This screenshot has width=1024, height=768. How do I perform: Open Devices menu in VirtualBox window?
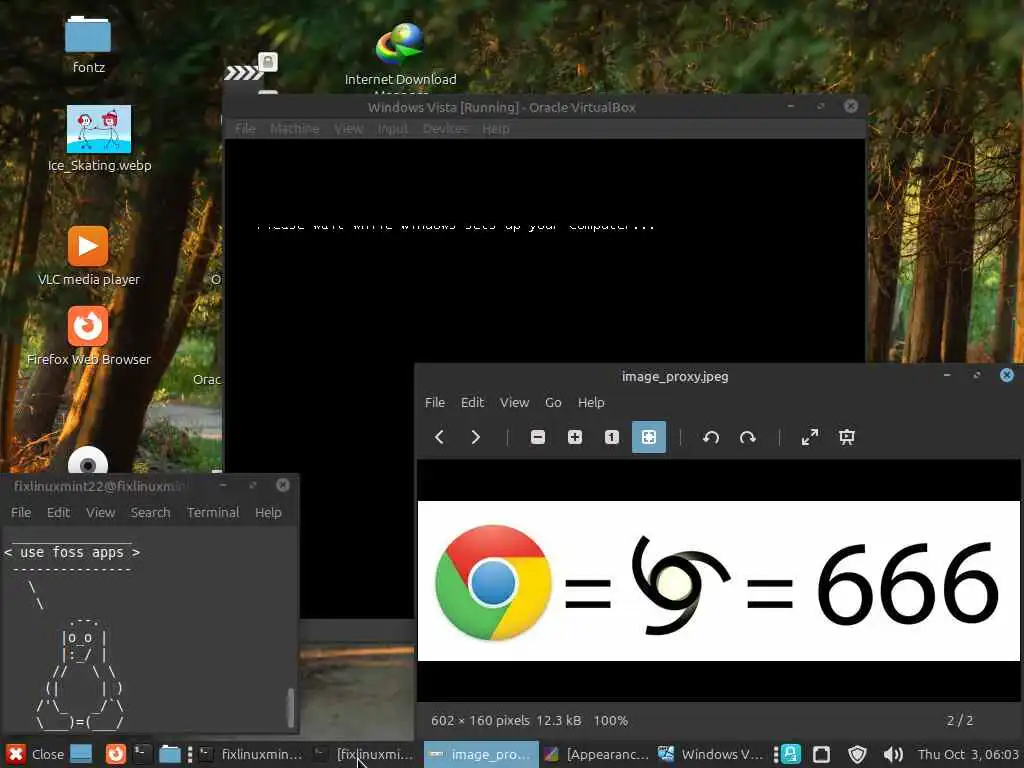pyautogui.click(x=445, y=129)
